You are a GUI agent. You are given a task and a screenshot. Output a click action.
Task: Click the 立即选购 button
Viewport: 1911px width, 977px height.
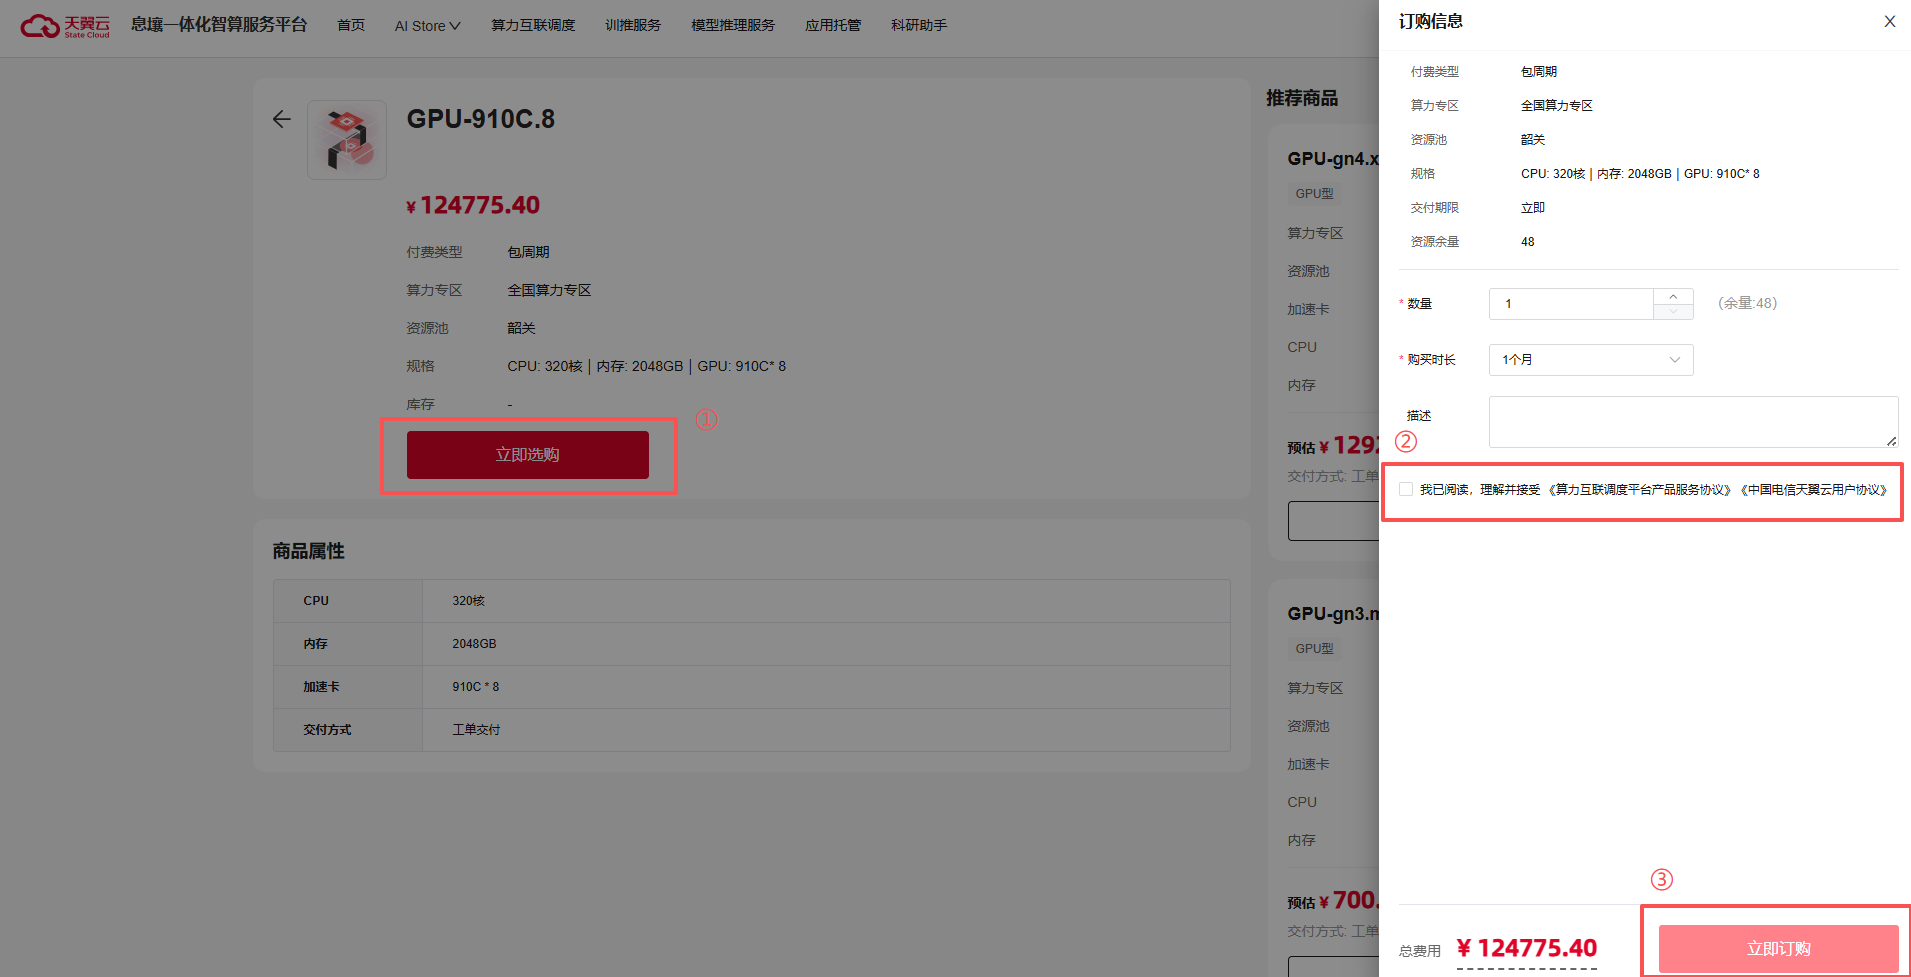point(528,455)
